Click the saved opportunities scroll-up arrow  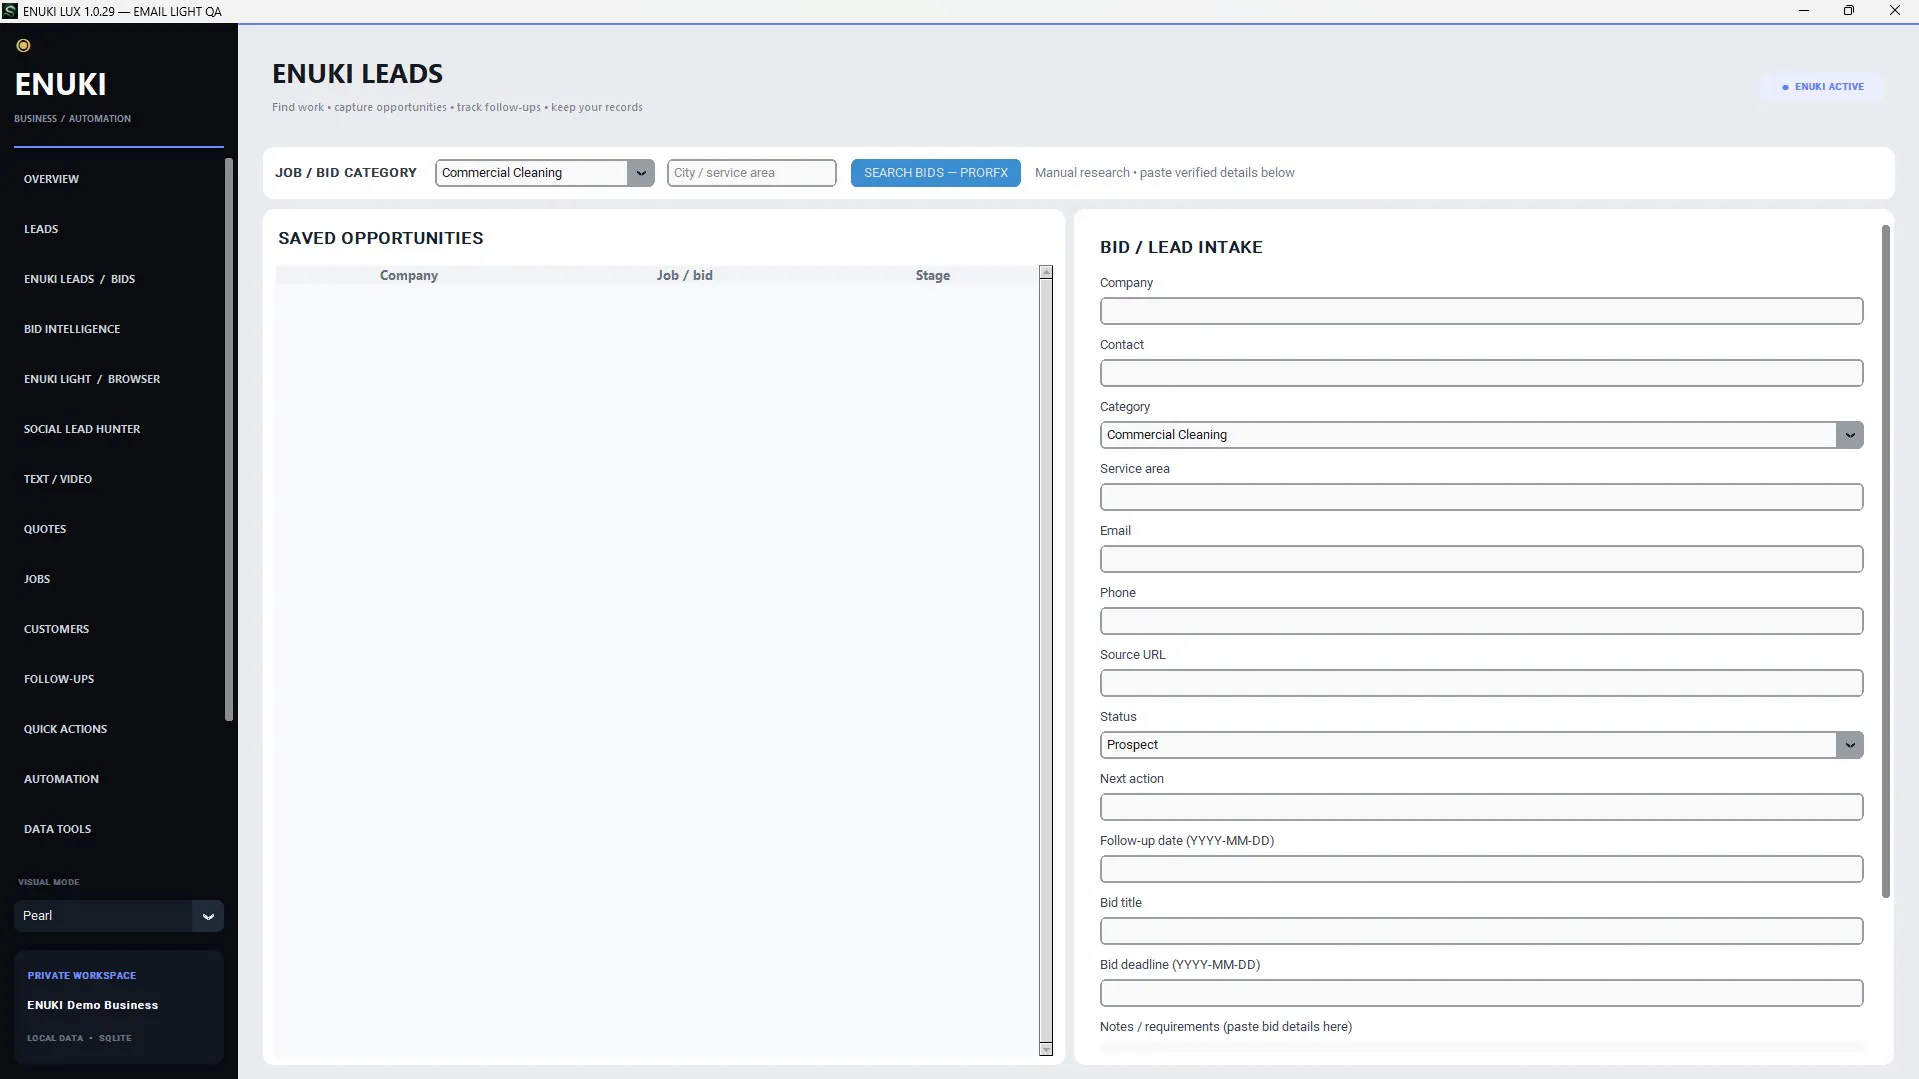(1046, 272)
